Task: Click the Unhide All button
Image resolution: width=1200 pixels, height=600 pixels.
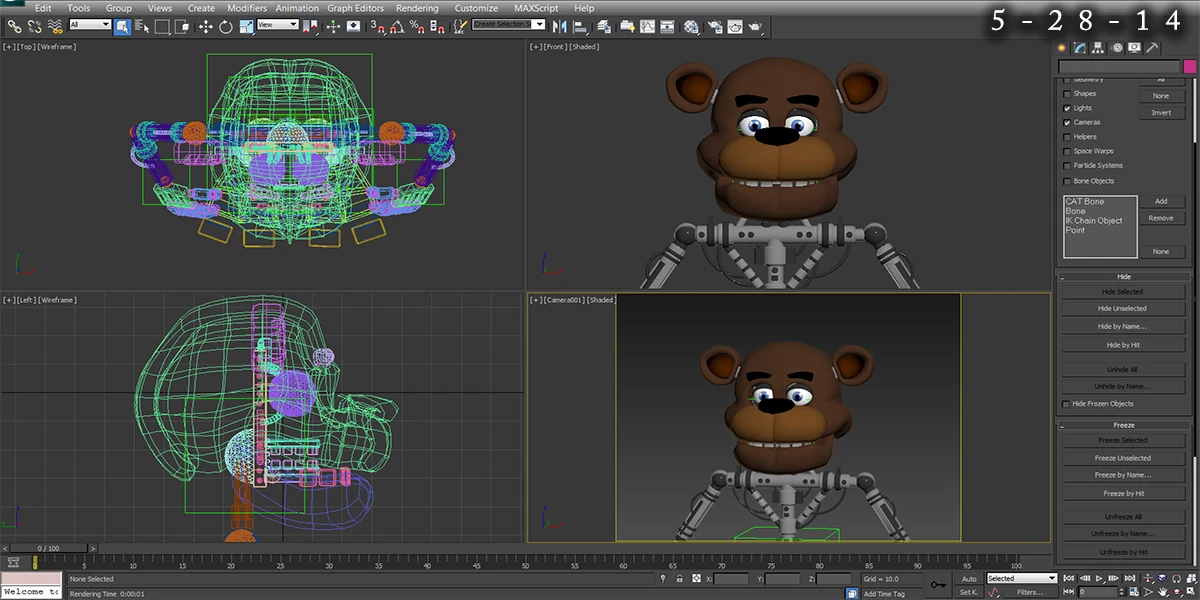Action: [x=1123, y=369]
